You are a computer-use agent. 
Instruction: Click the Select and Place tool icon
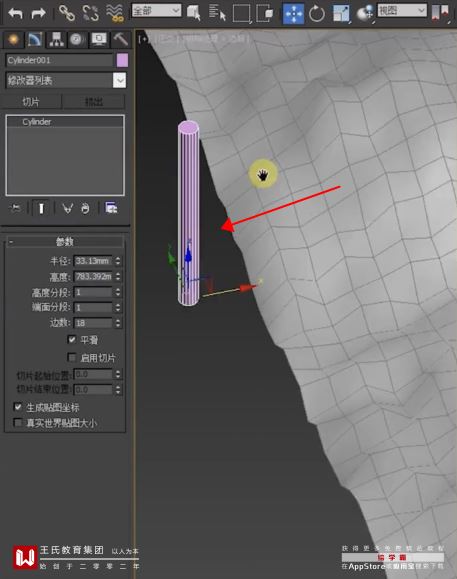click(x=365, y=14)
